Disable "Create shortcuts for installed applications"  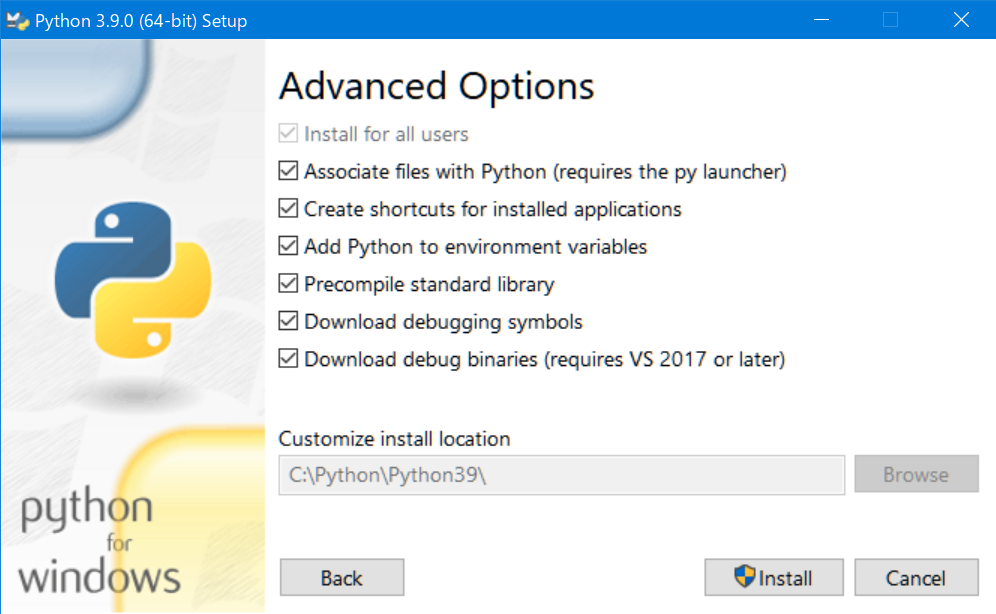288,209
